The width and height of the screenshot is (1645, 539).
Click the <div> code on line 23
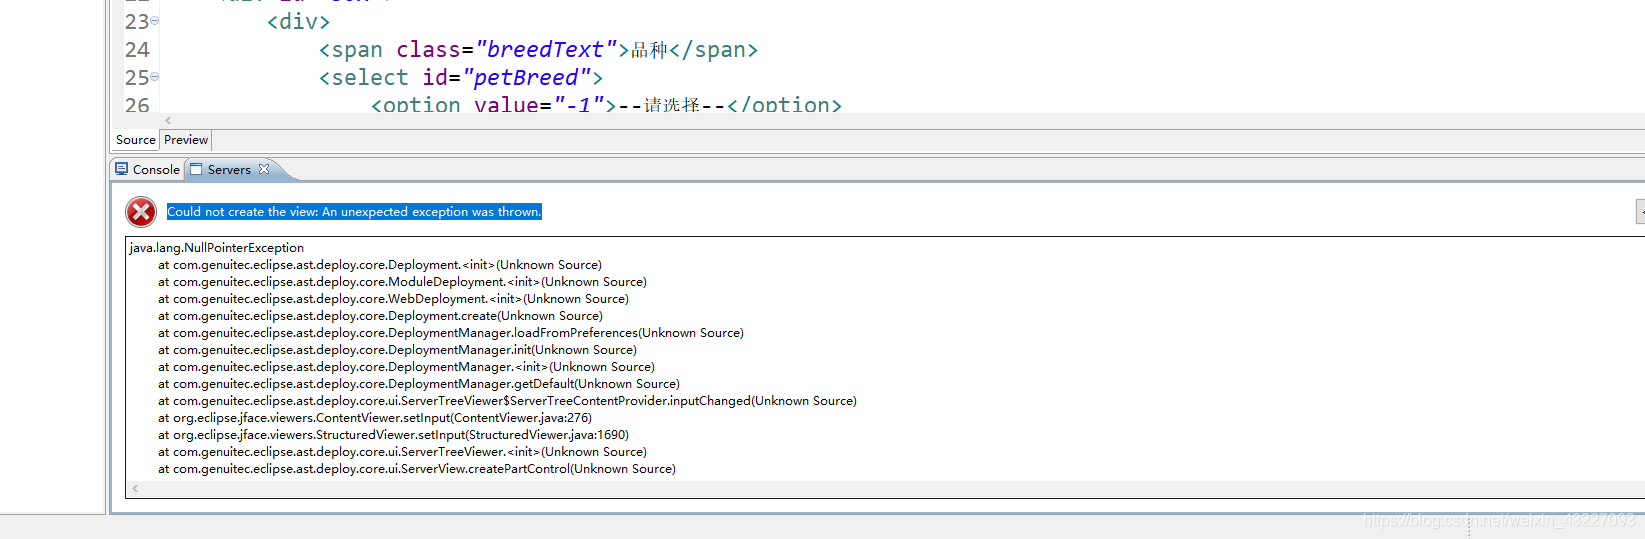[298, 21]
